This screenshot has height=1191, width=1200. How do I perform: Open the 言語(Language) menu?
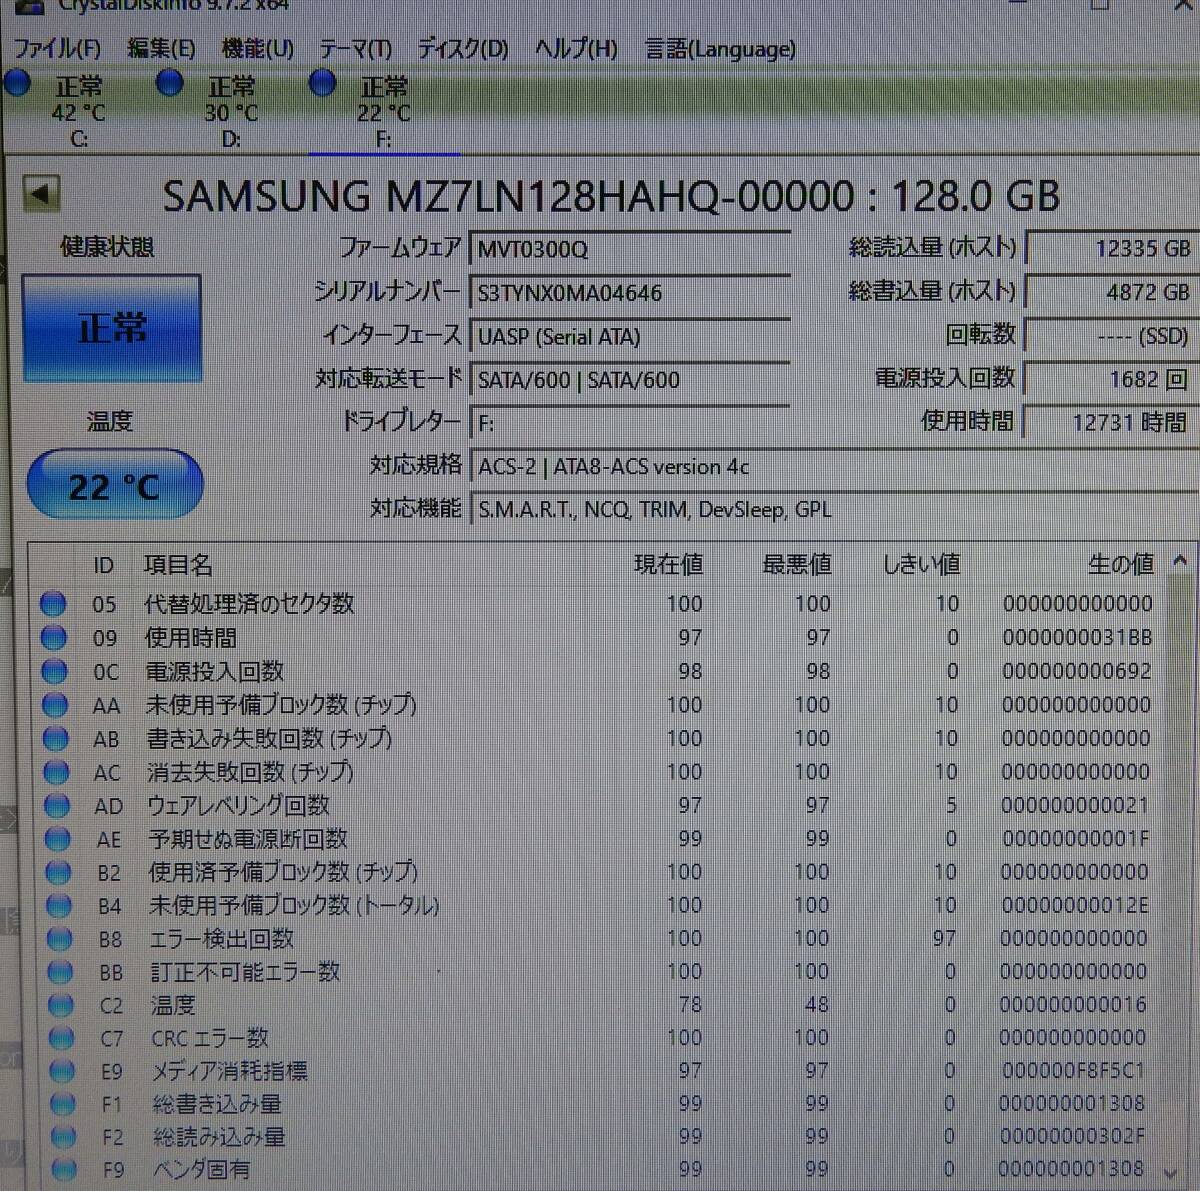click(720, 49)
